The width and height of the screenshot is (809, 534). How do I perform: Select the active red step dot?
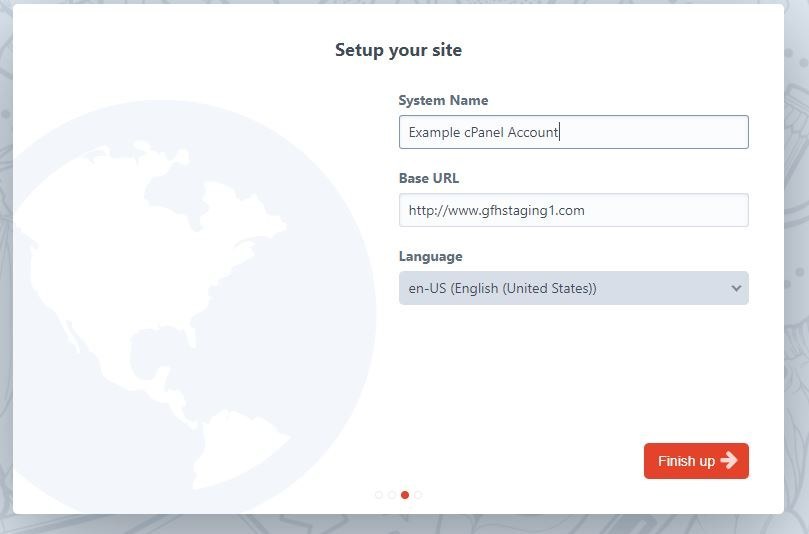tap(405, 494)
